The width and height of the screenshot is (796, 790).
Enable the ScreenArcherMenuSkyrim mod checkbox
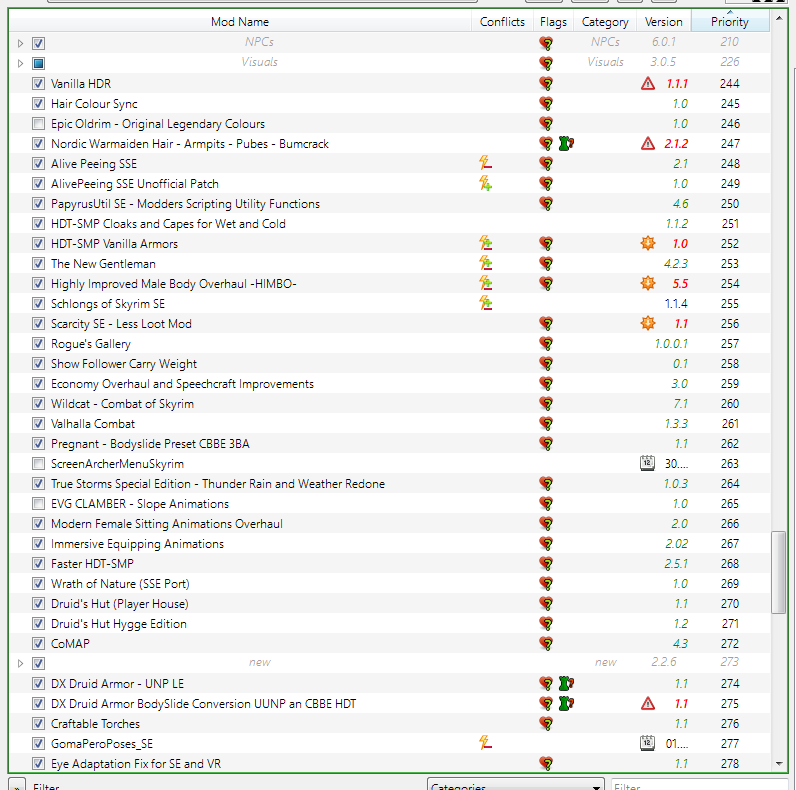(38, 464)
